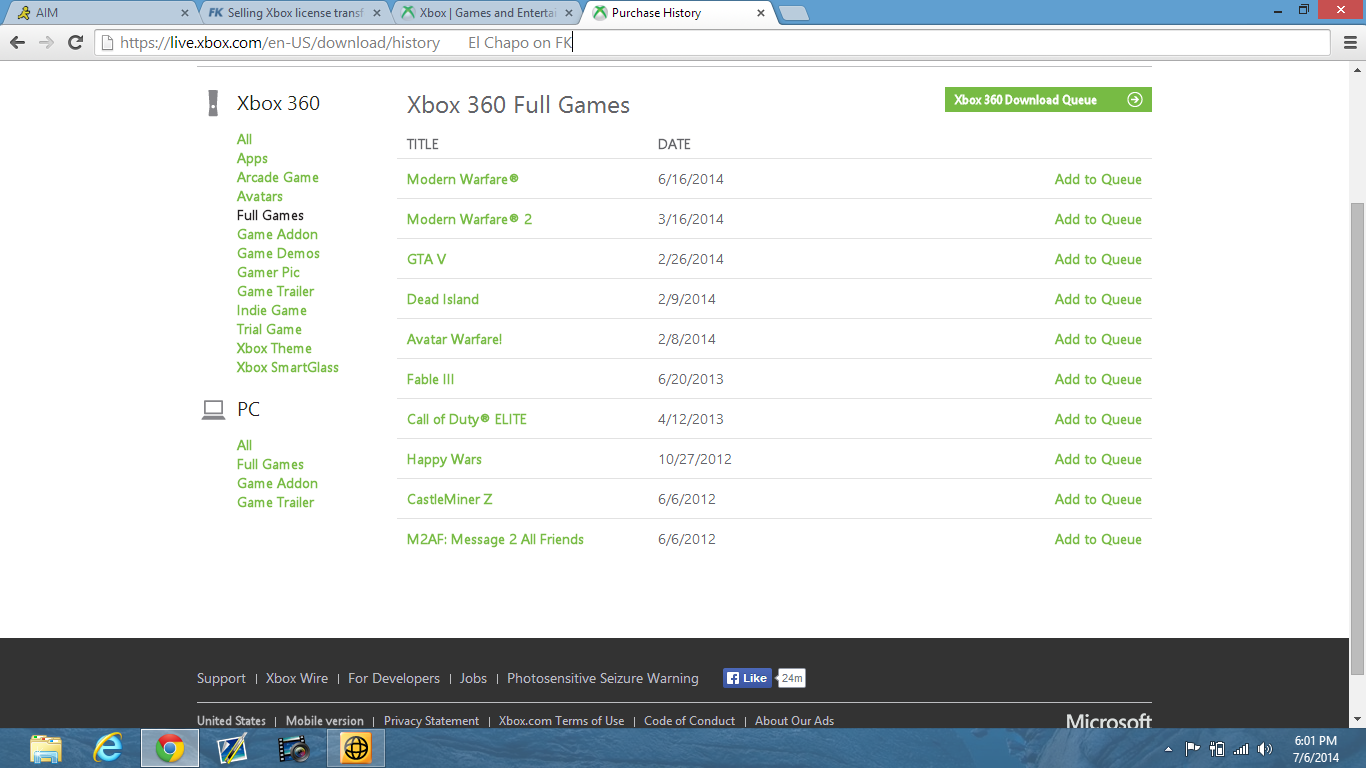The width and height of the screenshot is (1366, 768).
Task: Select Game Trailer under PC
Action: tap(275, 502)
